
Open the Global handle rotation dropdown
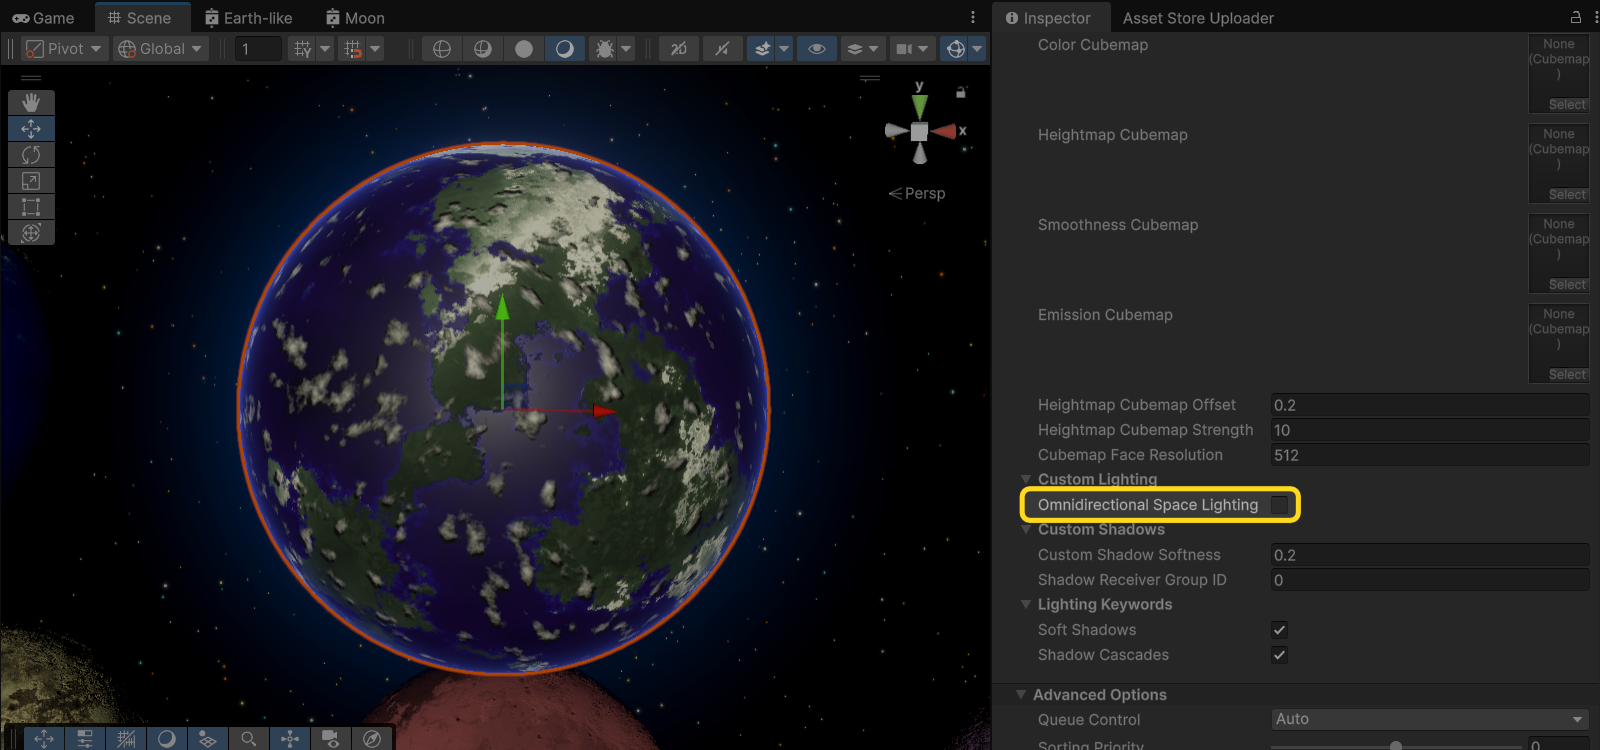(x=161, y=48)
